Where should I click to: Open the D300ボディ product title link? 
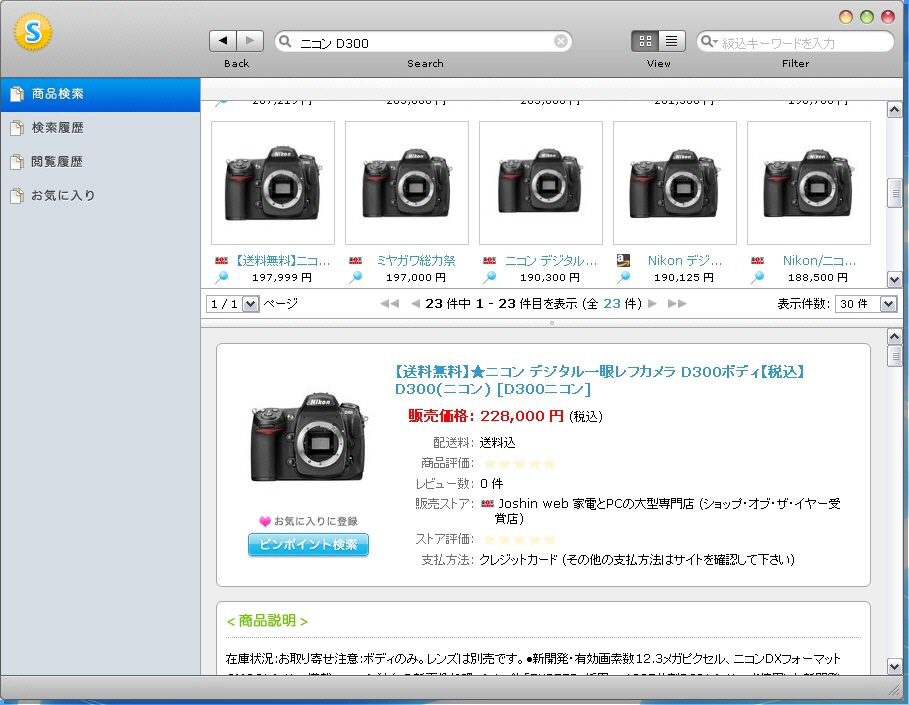599,380
